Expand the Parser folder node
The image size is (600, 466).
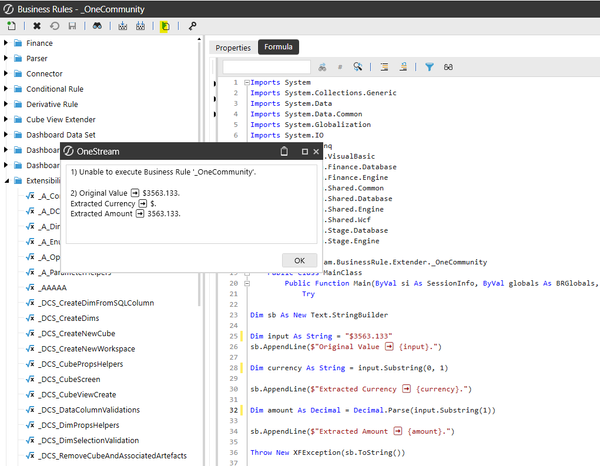(x=6, y=59)
